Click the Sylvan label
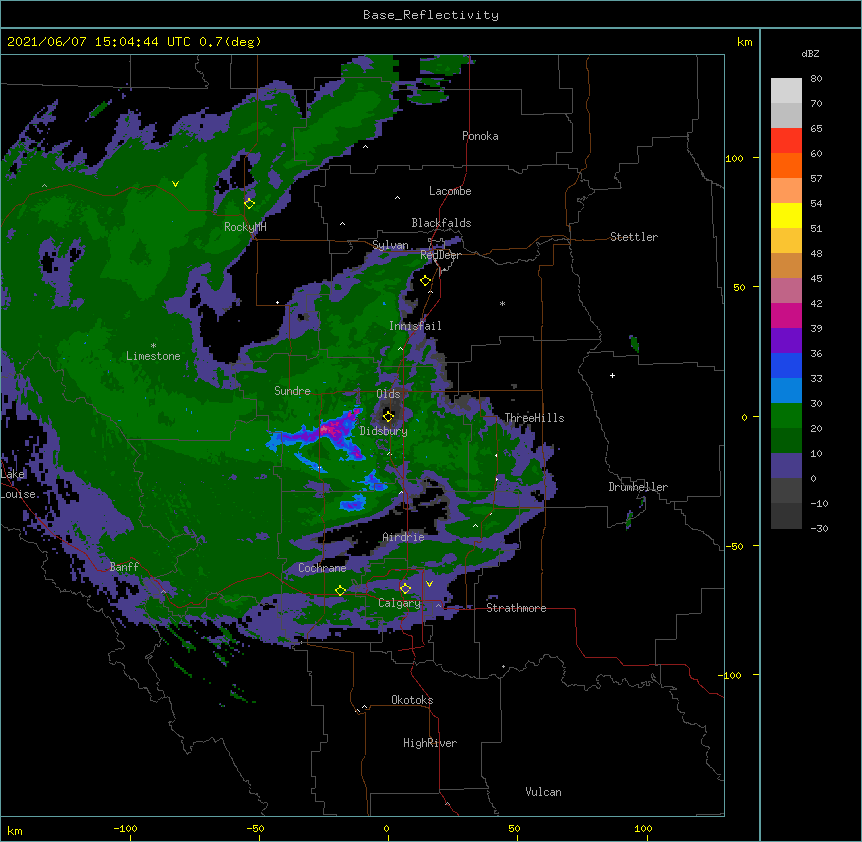This screenshot has height=842, width=862. (390, 246)
